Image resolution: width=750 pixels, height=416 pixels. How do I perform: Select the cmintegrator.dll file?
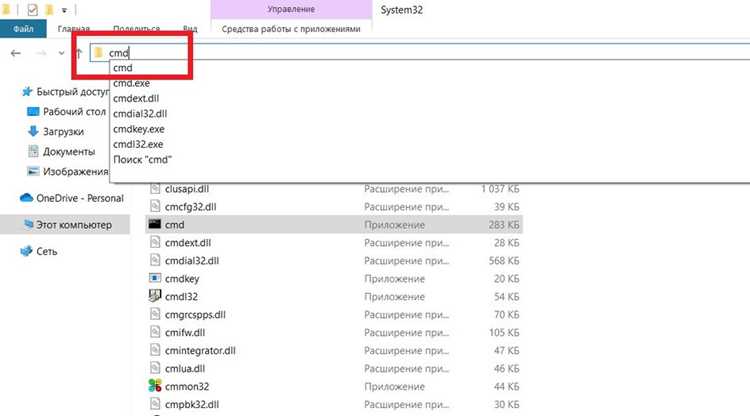click(x=200, y=351)
